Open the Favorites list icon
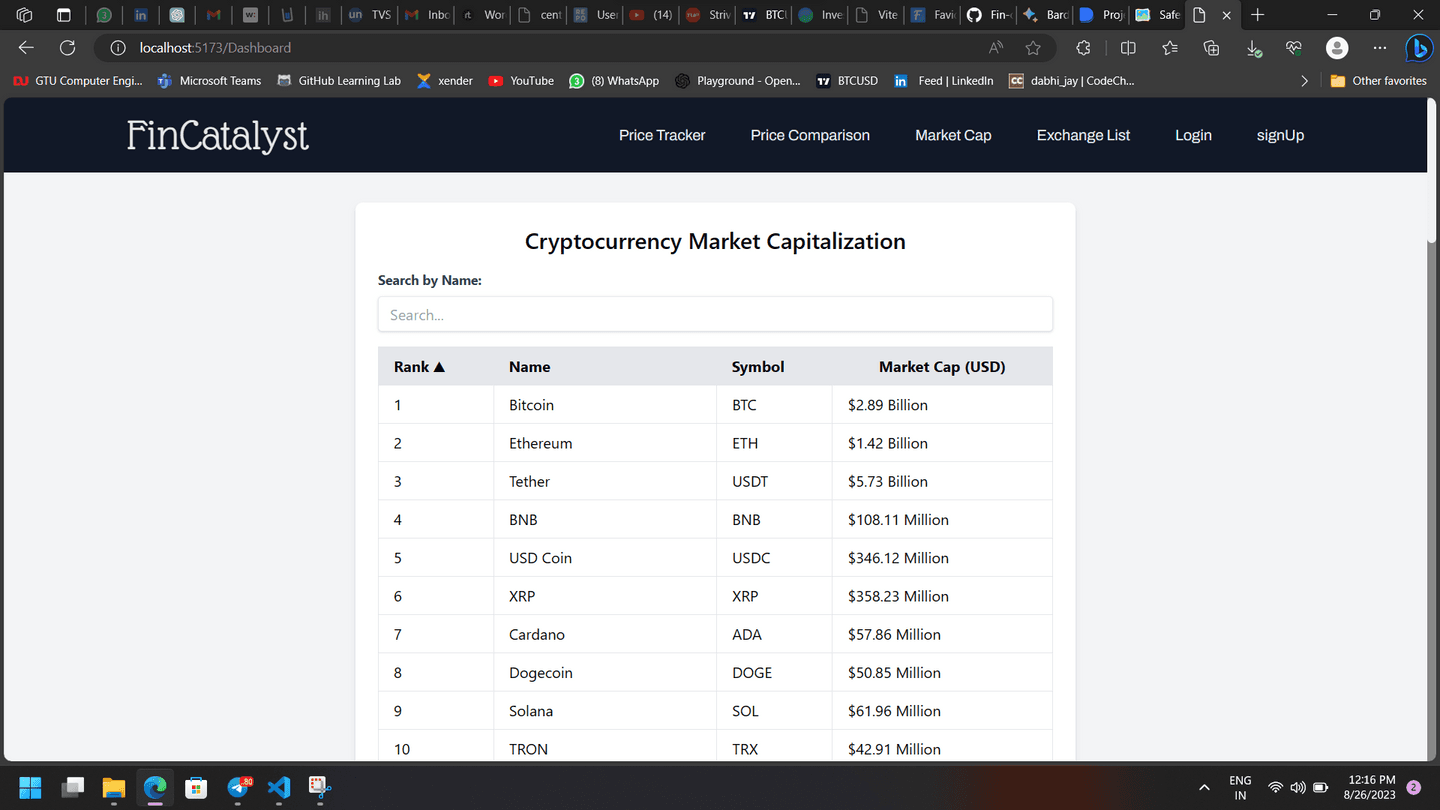 [x=1170, y=48]
